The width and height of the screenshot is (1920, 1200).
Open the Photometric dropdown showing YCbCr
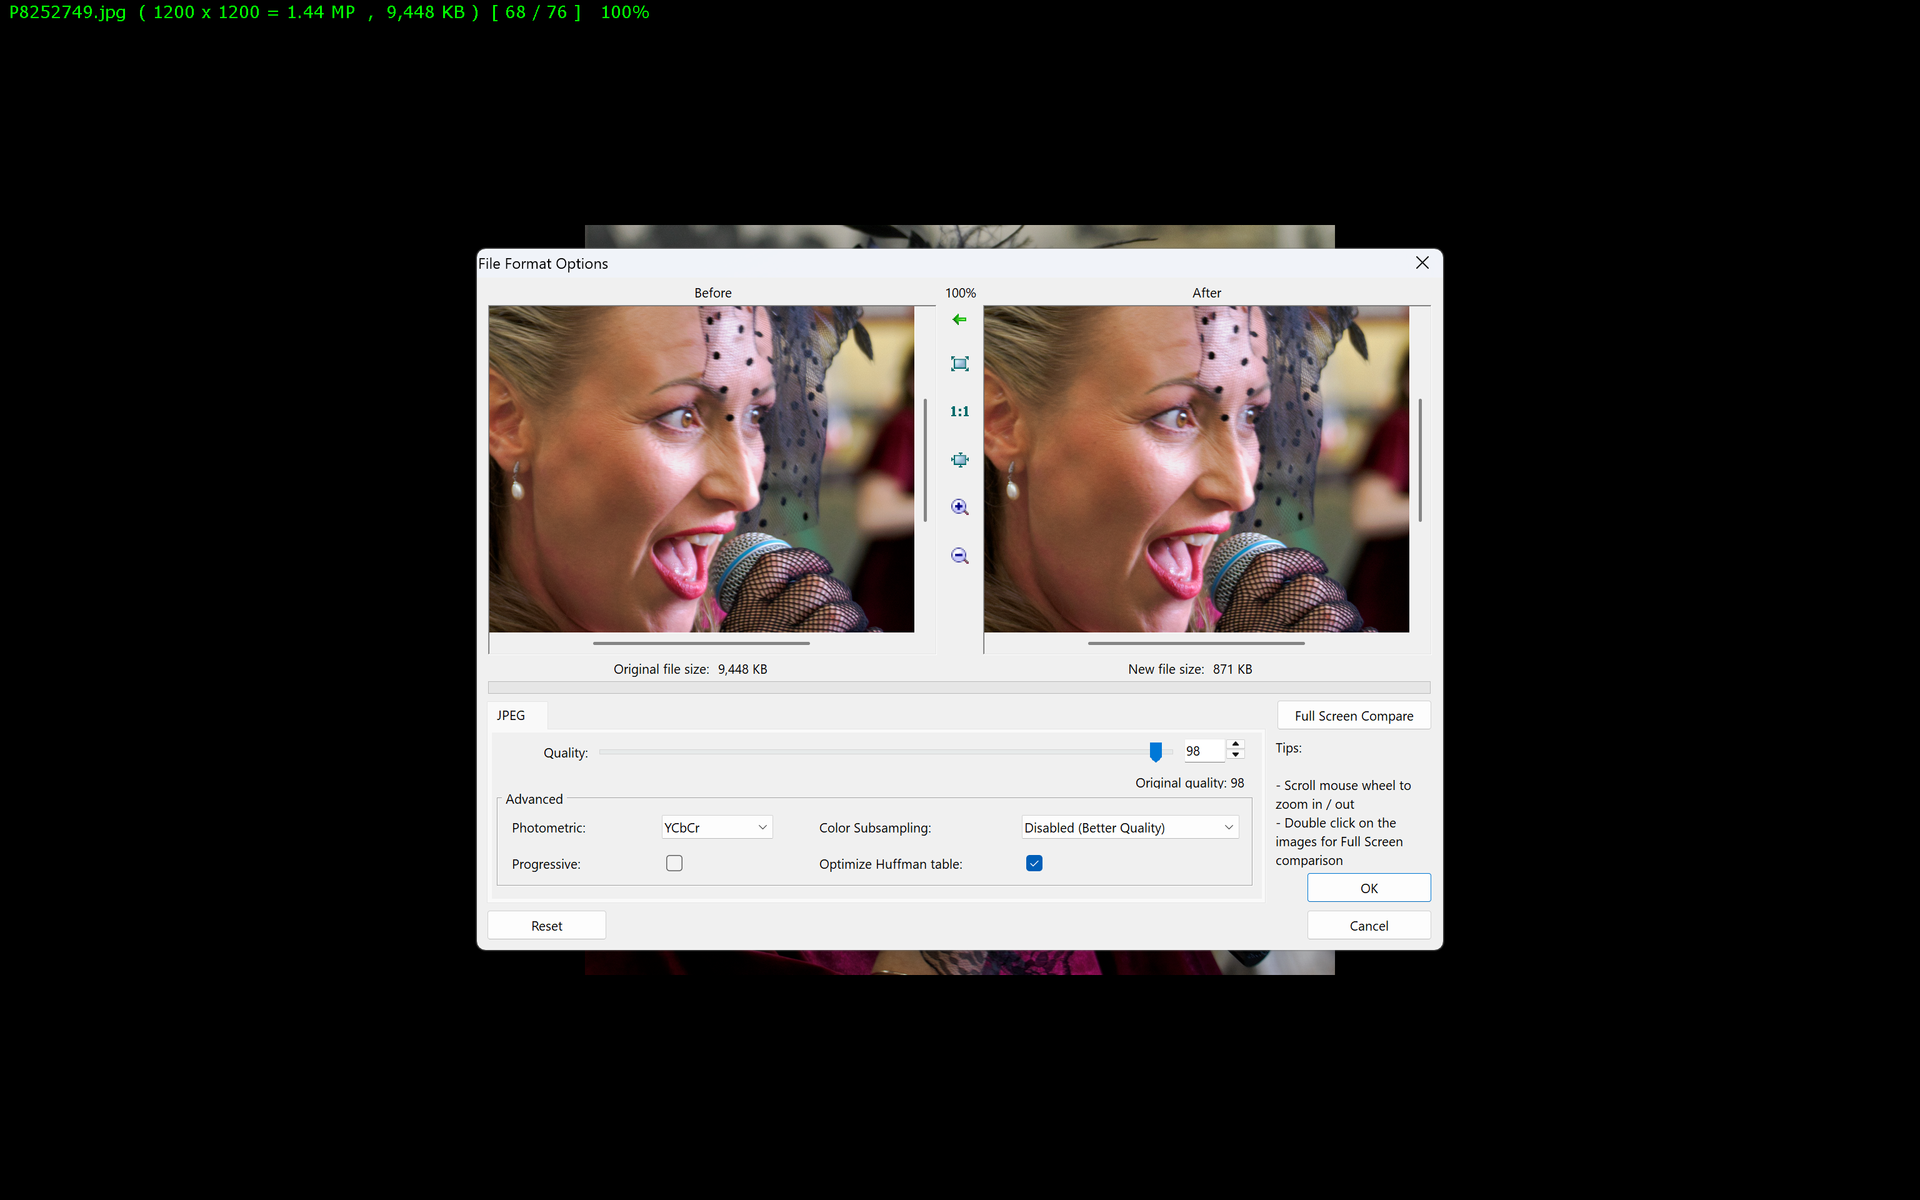click(715, 827)
